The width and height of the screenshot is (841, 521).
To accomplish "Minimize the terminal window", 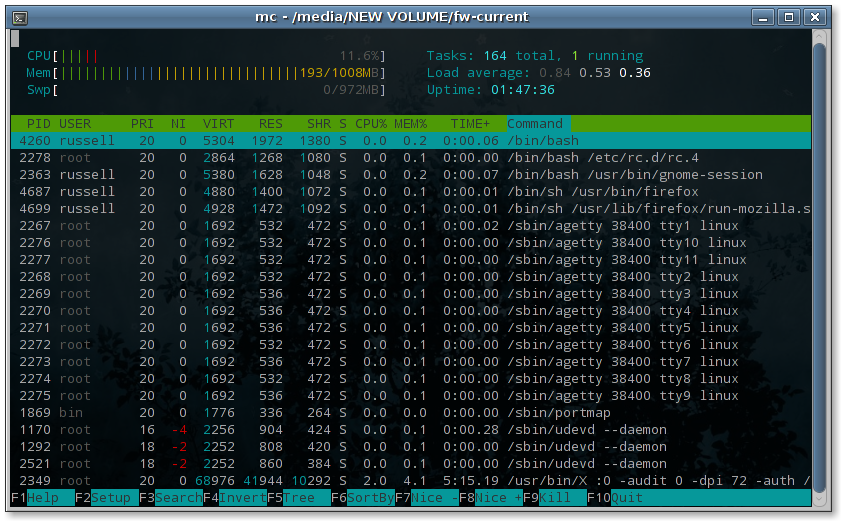I will point(763,17).
